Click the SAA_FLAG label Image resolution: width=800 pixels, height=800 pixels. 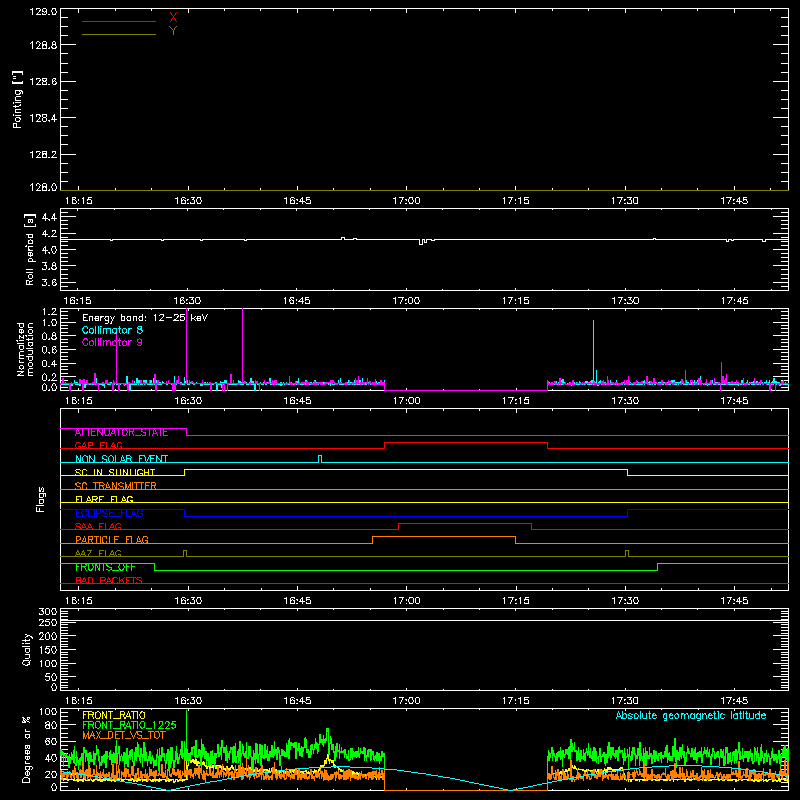[x=98, y=526]
